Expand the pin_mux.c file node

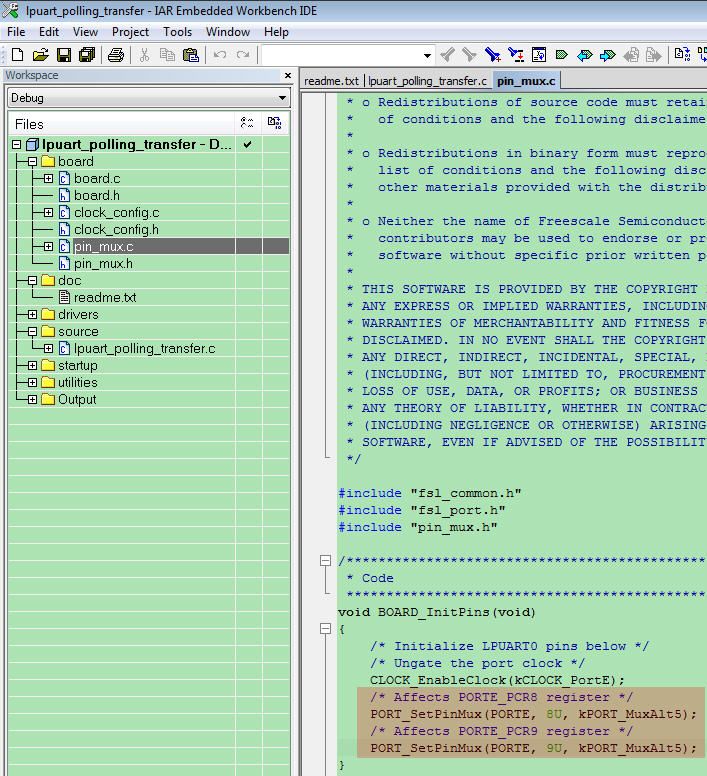pos(48,246)
